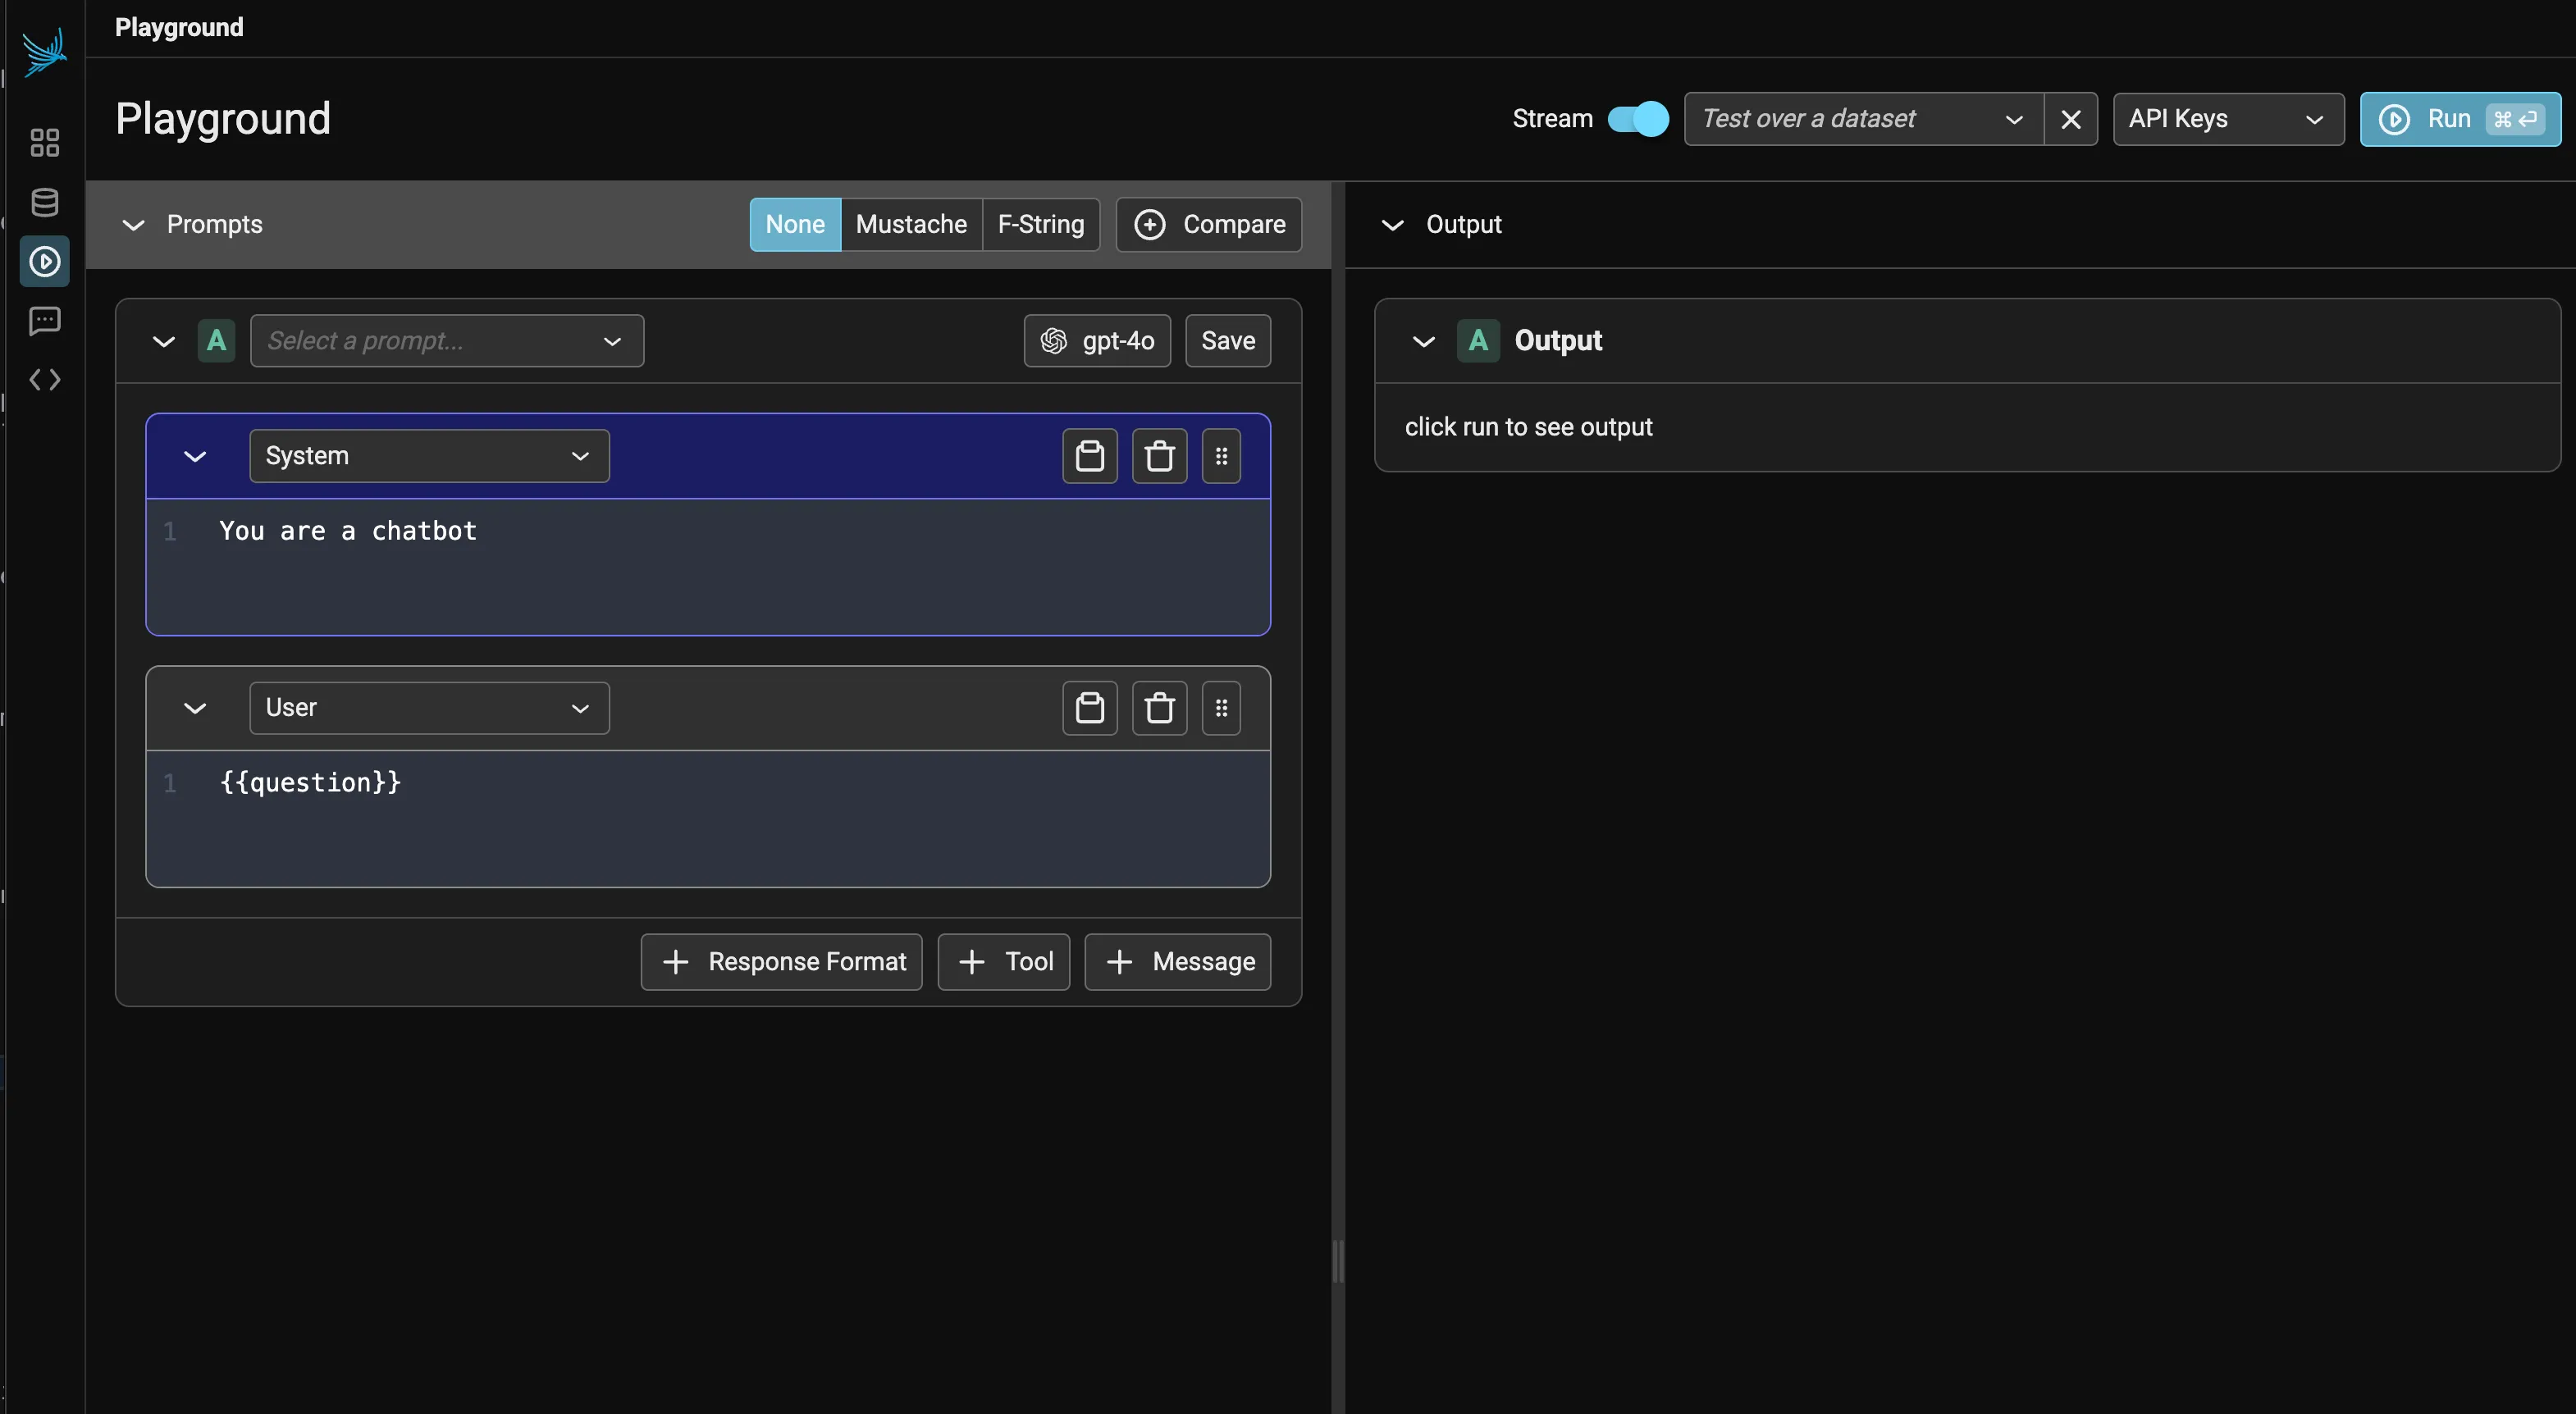
Task: Click the chat bubble icon in sidebar
Action: [x=44, y=320]
